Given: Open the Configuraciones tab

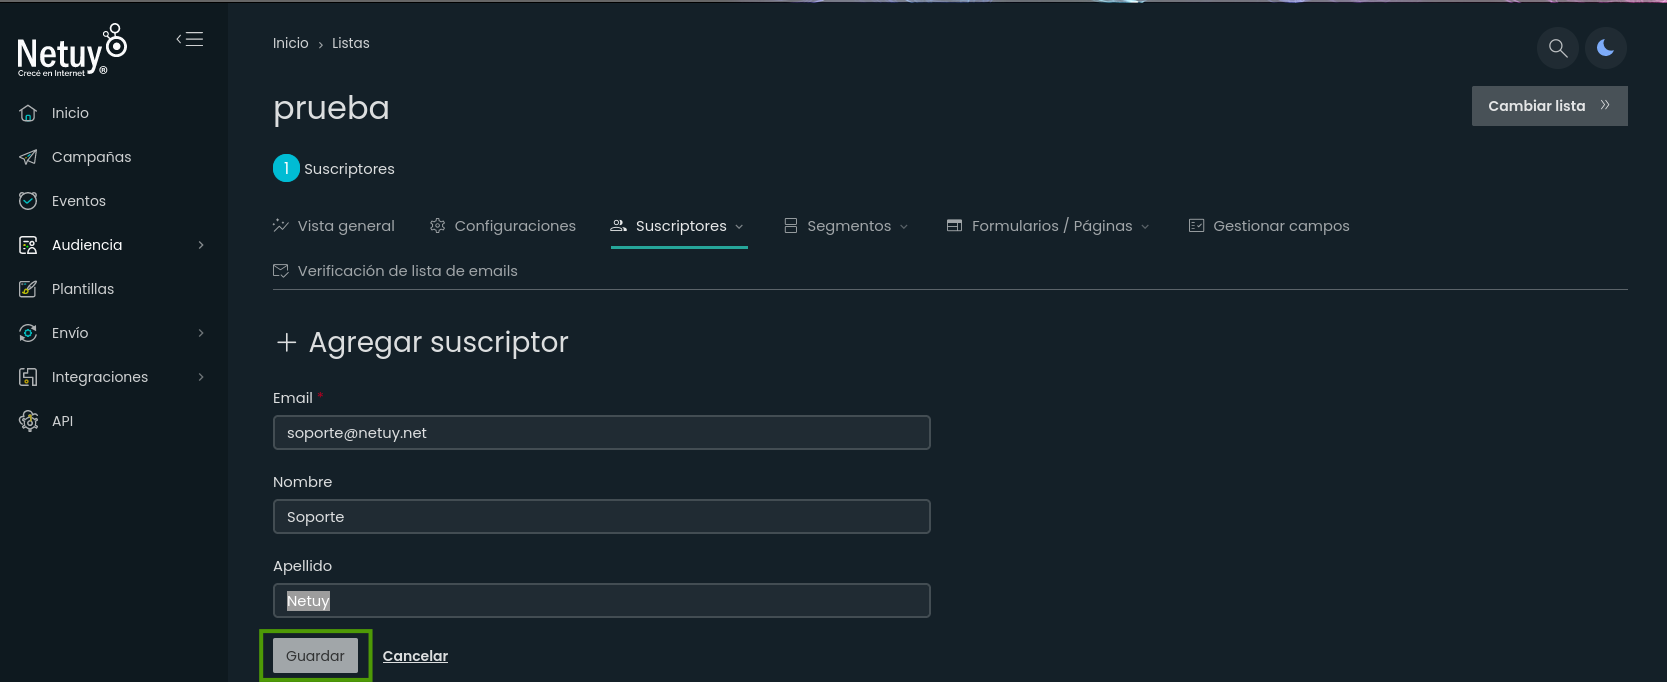Looking at the screenshot, I should click(x=503, y=226).
